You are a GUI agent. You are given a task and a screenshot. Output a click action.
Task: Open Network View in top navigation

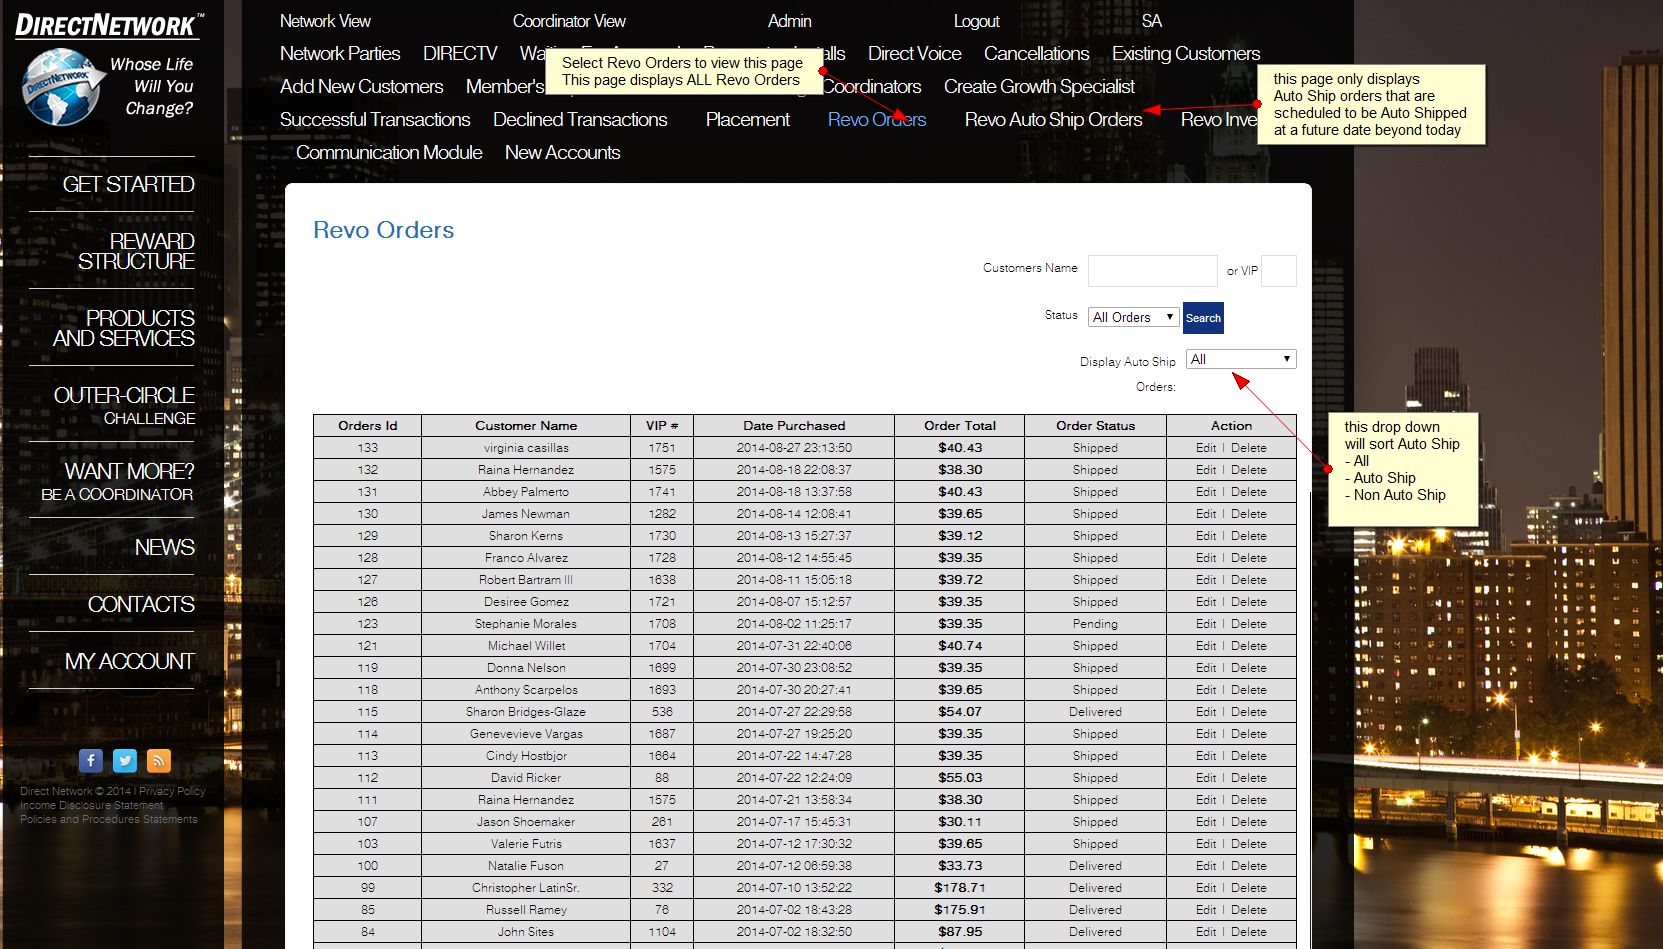pyautogui.click(x=325, y=21)
